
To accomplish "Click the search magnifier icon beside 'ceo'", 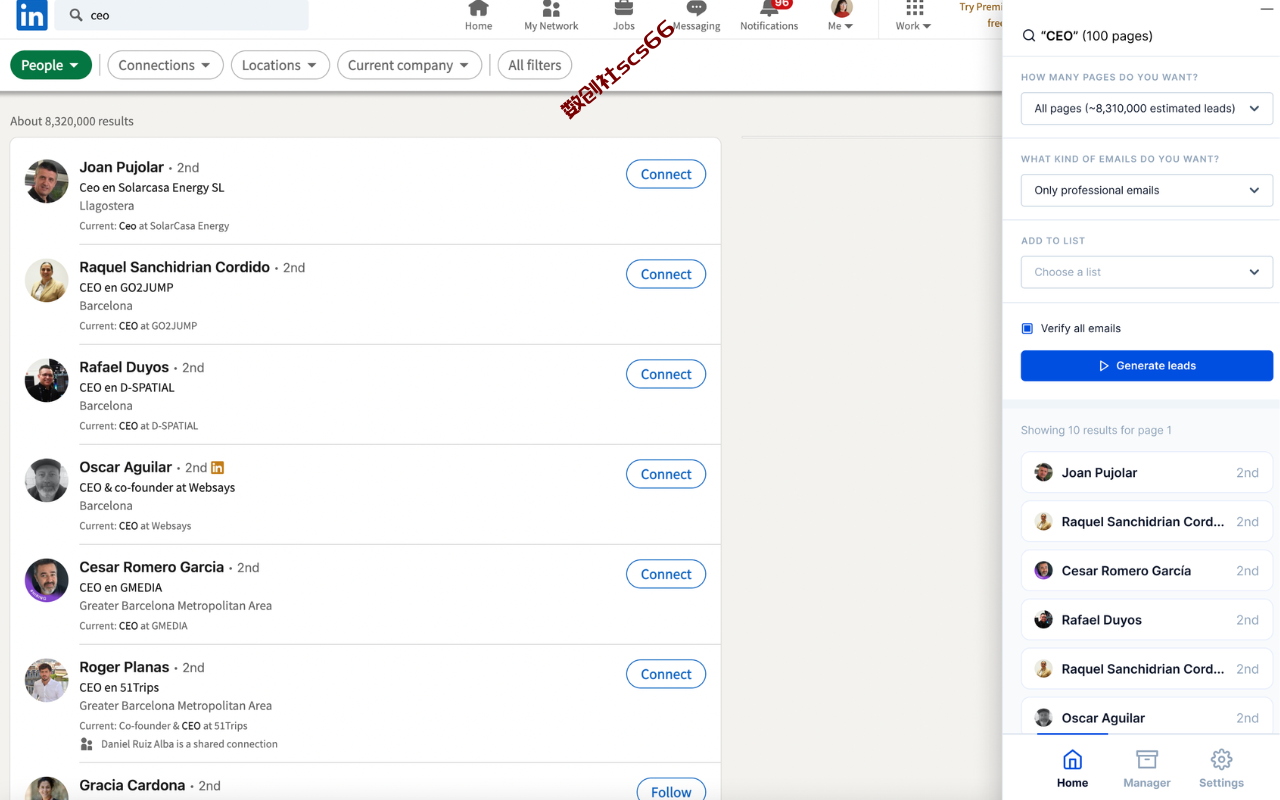I will (76, 15).
